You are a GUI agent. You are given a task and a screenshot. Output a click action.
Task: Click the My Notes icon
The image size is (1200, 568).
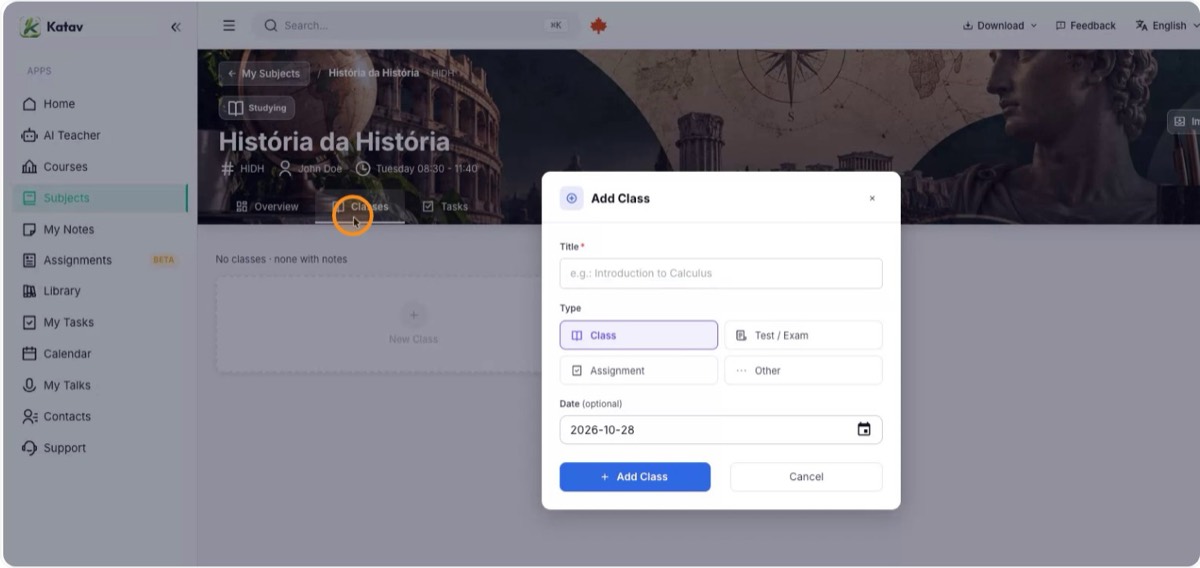[29, 229]
